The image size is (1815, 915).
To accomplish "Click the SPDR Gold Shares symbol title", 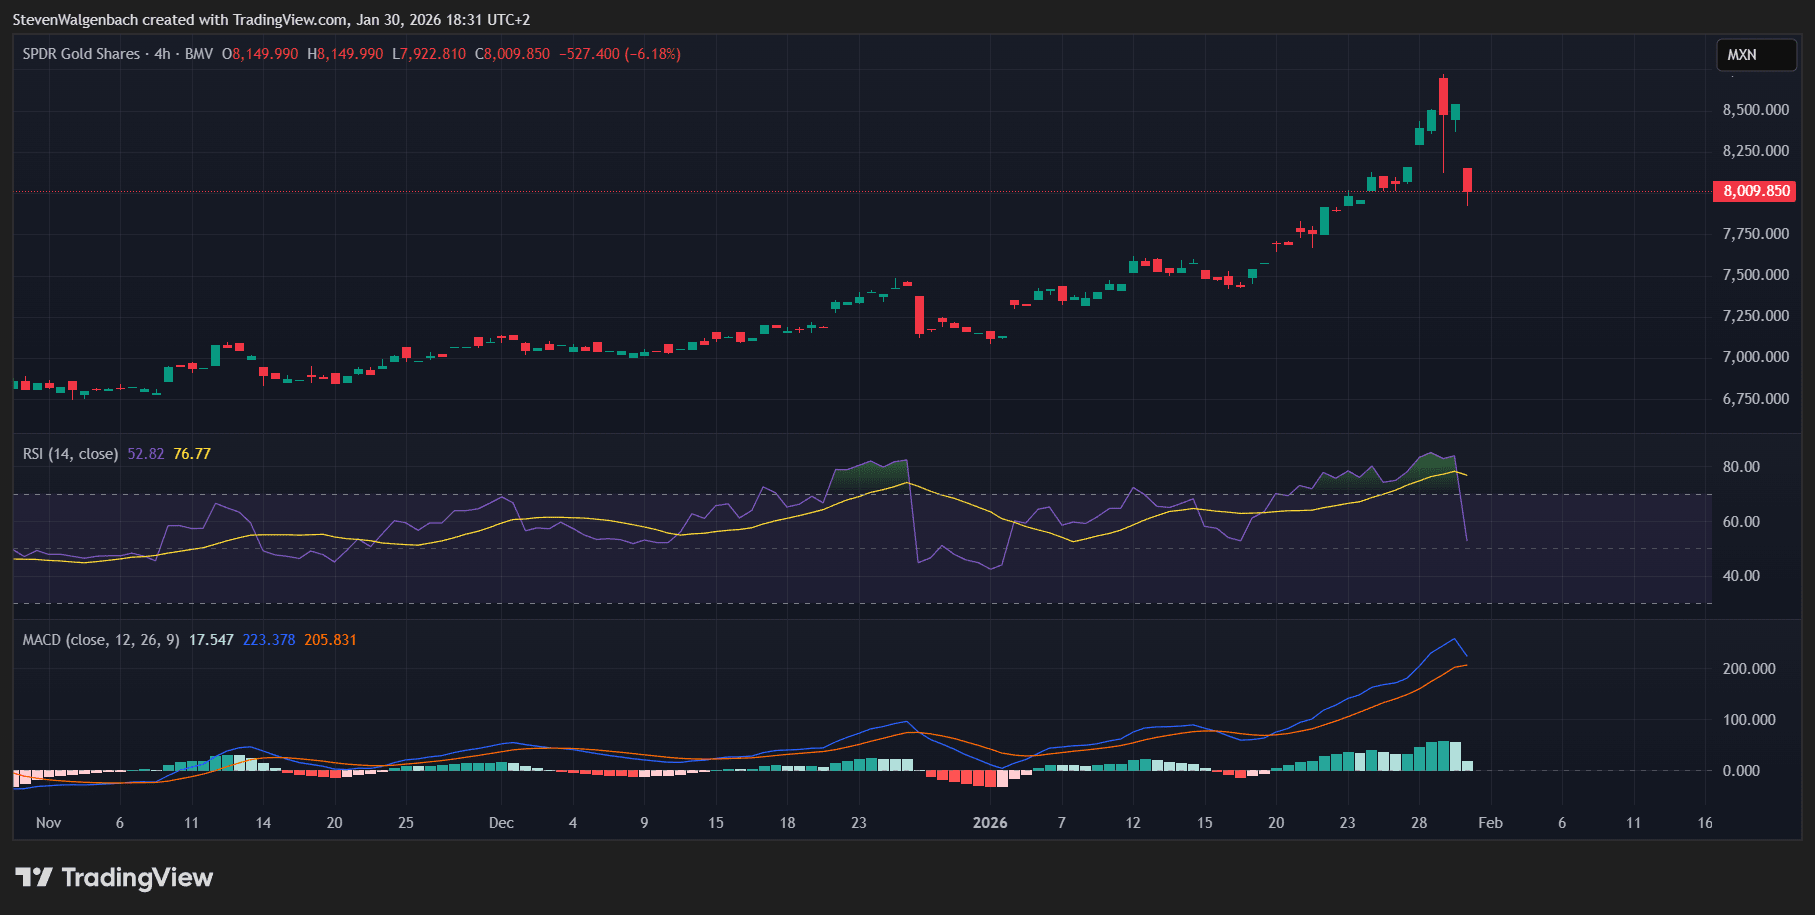I will point(81,54).
